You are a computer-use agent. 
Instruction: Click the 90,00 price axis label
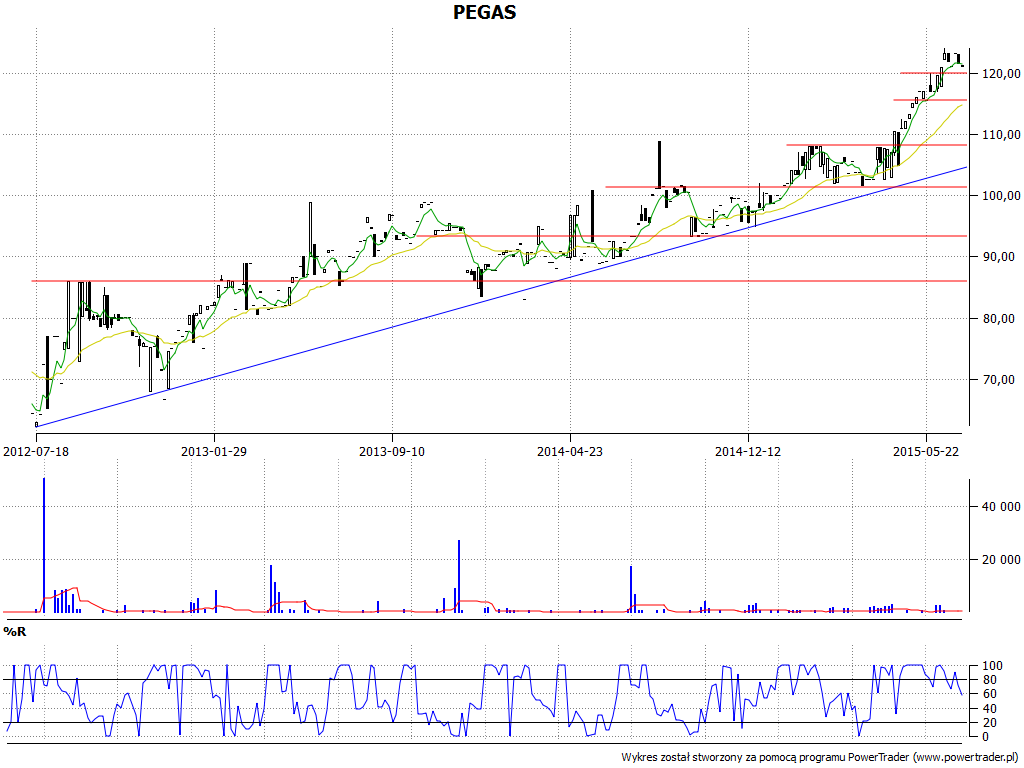point(1001,257)
